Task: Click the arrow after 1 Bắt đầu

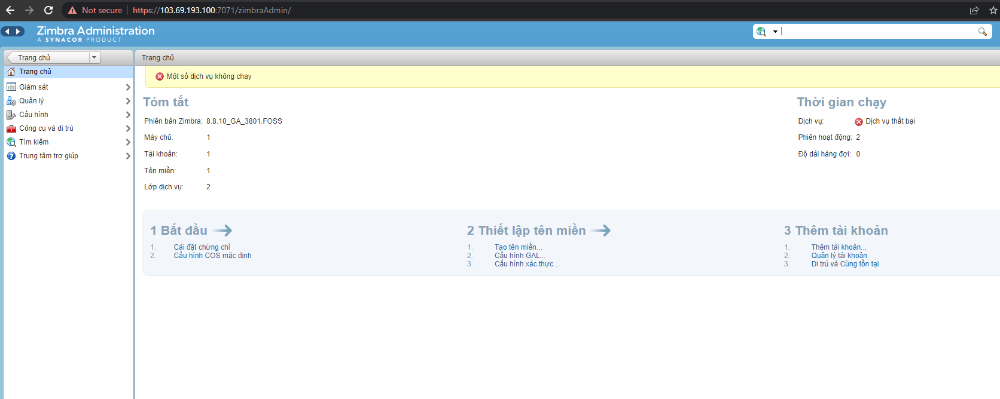Action: (x=223, y=231)
